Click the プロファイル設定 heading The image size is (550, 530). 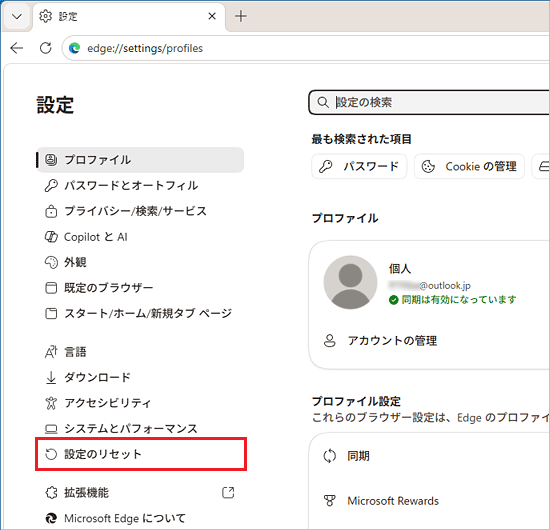coord(356,401)
